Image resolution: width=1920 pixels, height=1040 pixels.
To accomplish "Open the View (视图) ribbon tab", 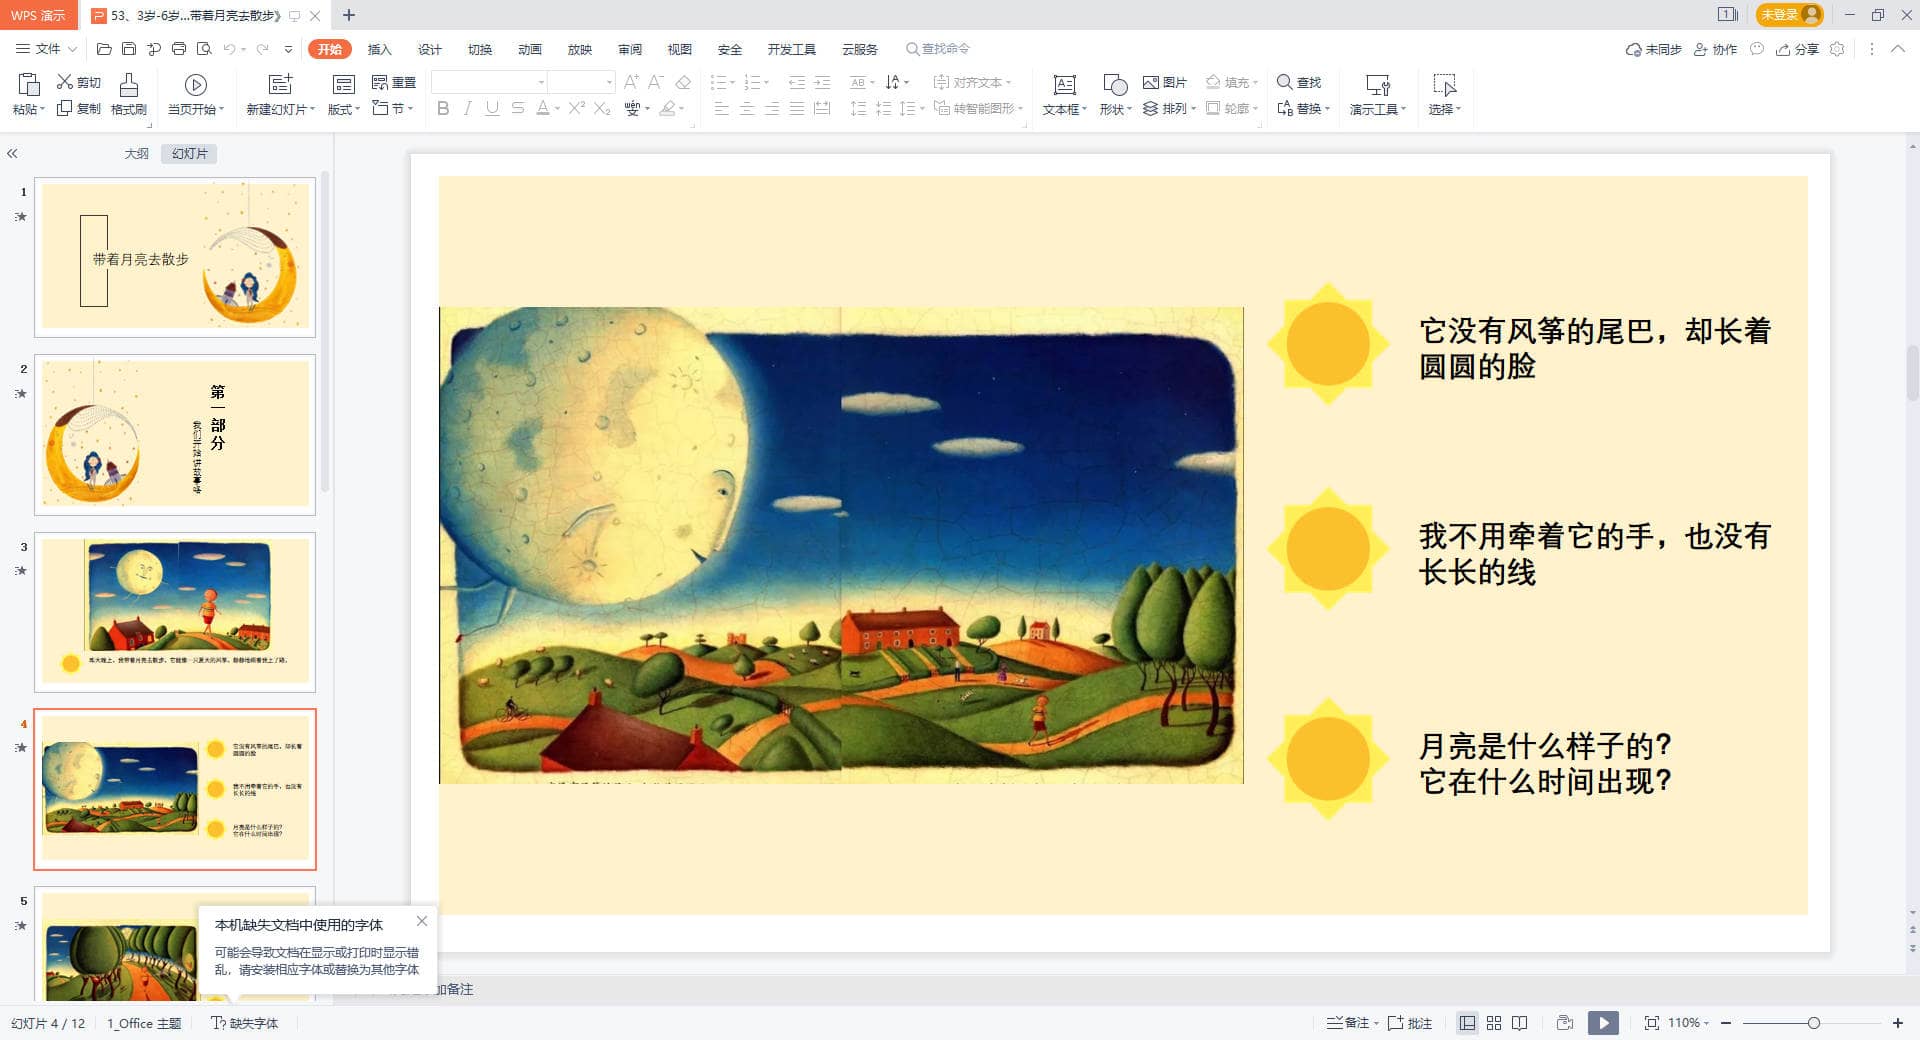I will click(680, 49).
